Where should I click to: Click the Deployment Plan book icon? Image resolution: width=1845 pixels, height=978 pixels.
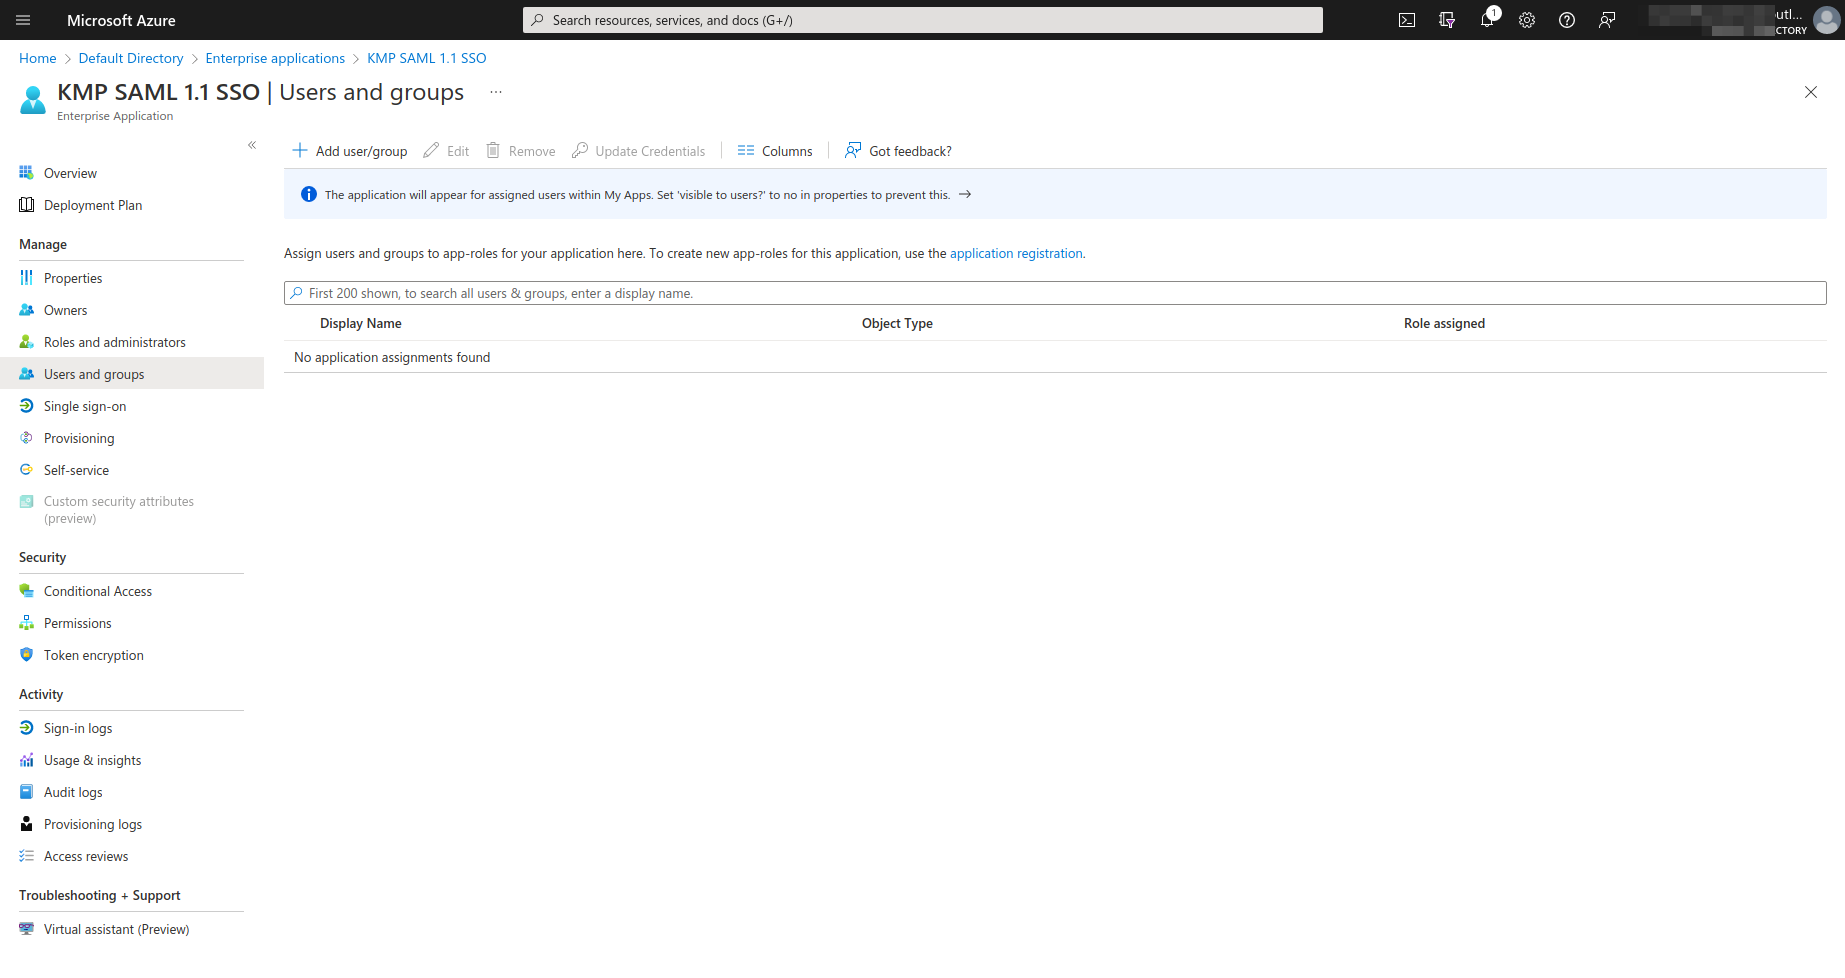27,205
